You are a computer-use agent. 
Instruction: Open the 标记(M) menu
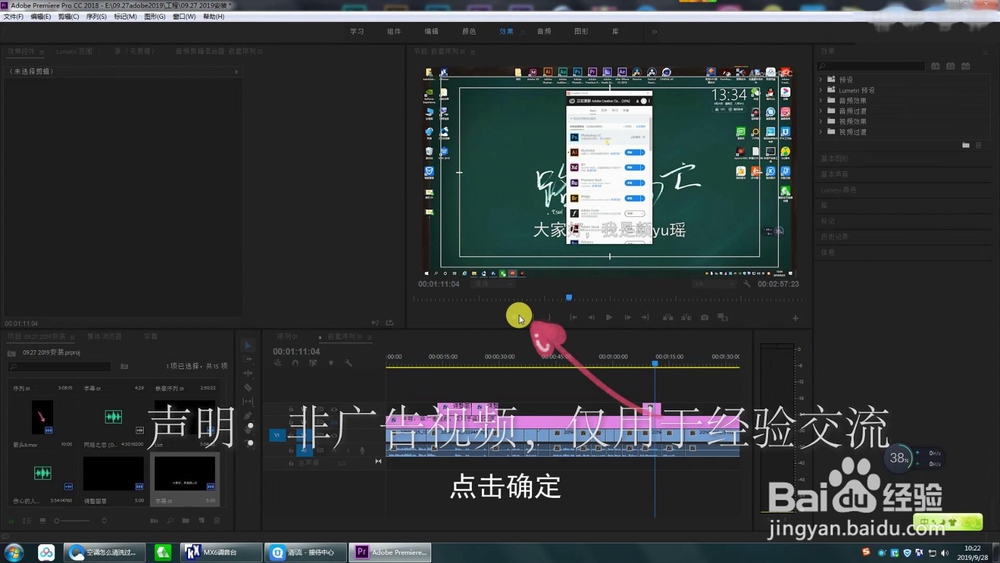(125, 17)
